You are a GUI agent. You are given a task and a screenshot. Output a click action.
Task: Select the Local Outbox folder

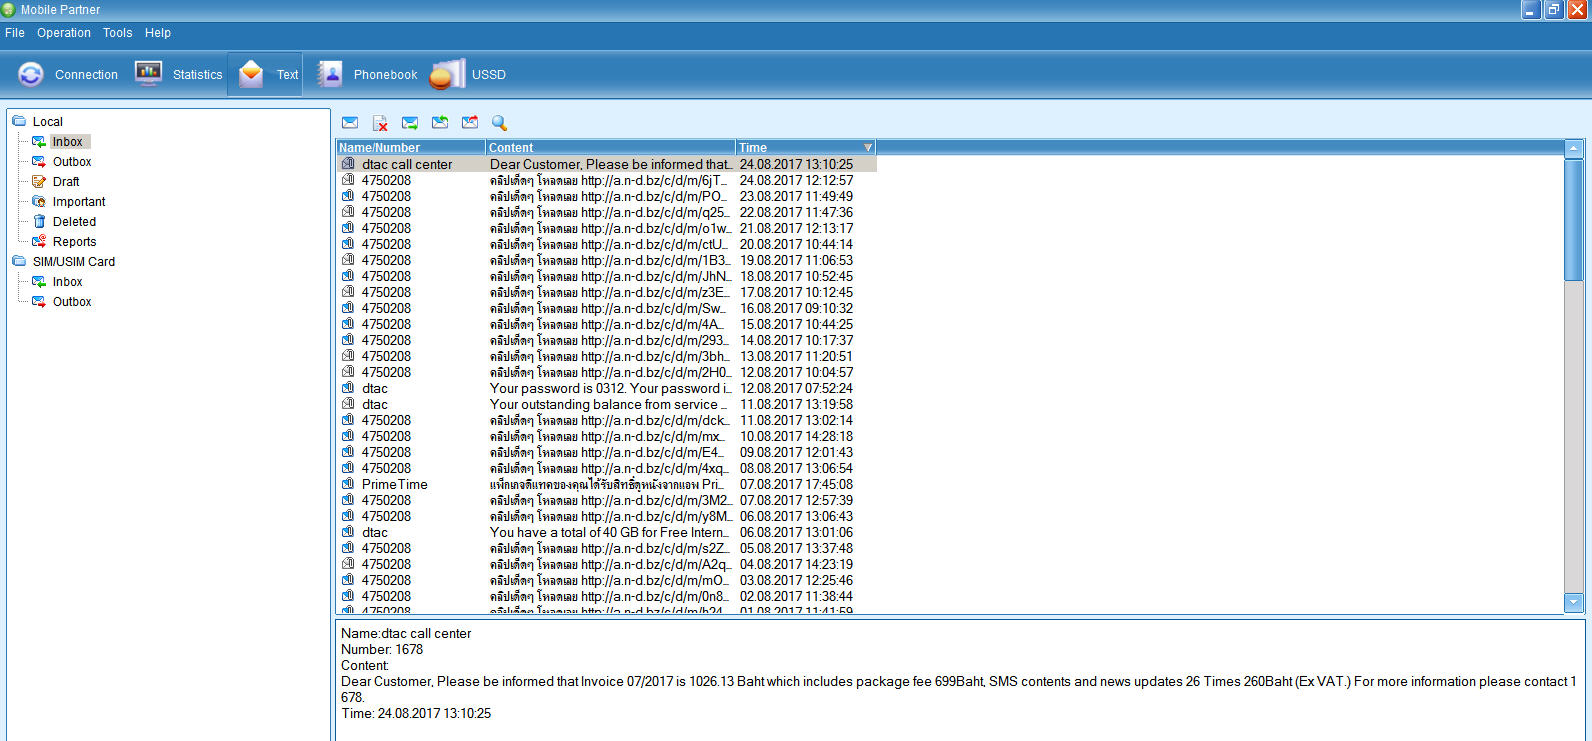click(72, 162)
